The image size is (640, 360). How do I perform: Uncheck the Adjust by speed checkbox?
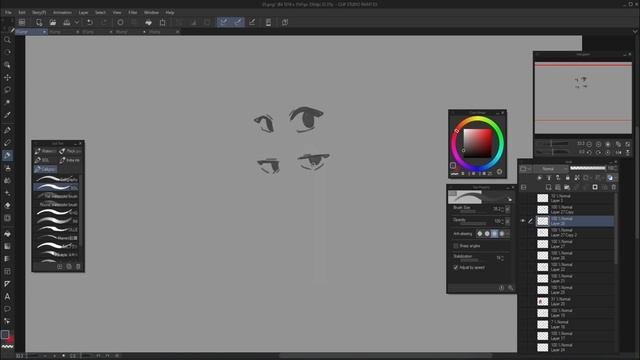pos(456,267)
